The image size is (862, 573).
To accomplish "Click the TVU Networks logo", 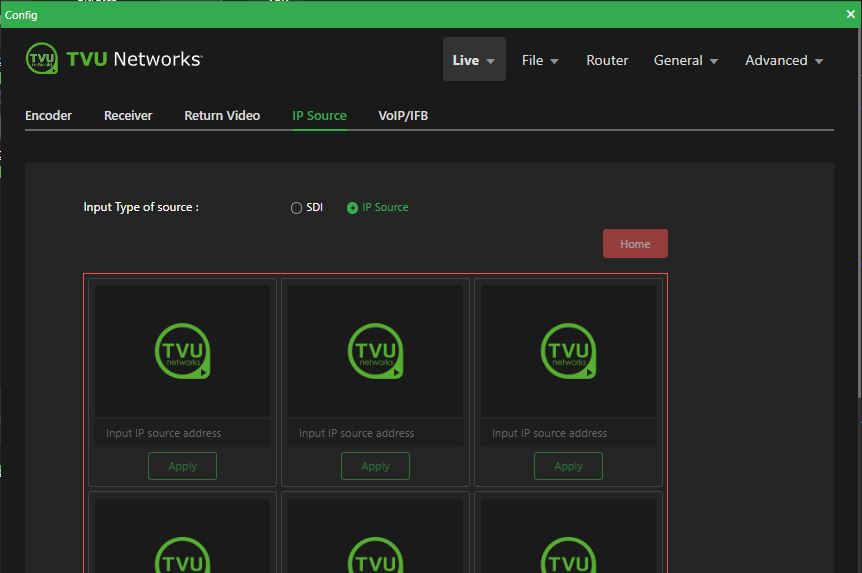I will (114, 58).
